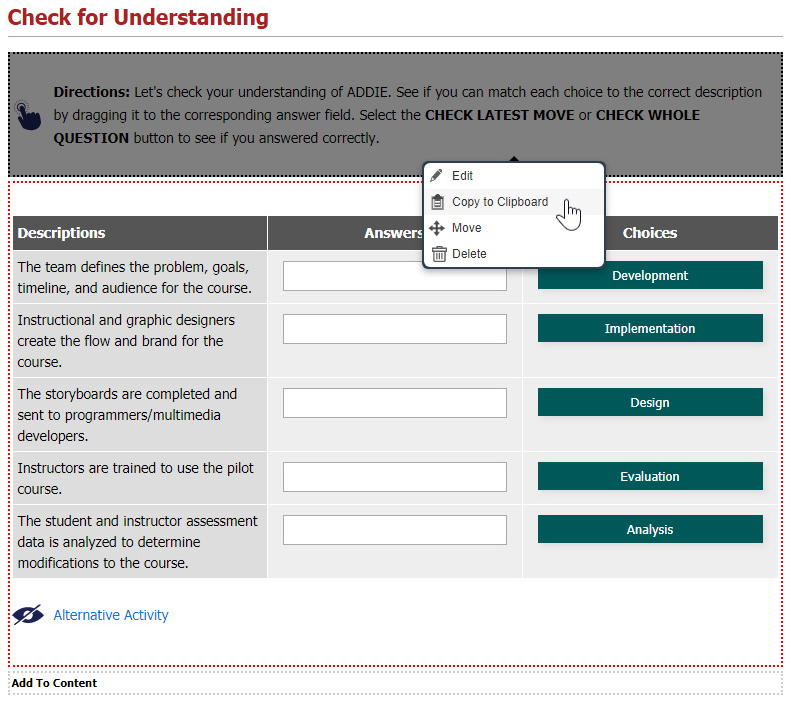
Task: Click 'The storyboards are completed' description
Action: click(x=127, y=415)
